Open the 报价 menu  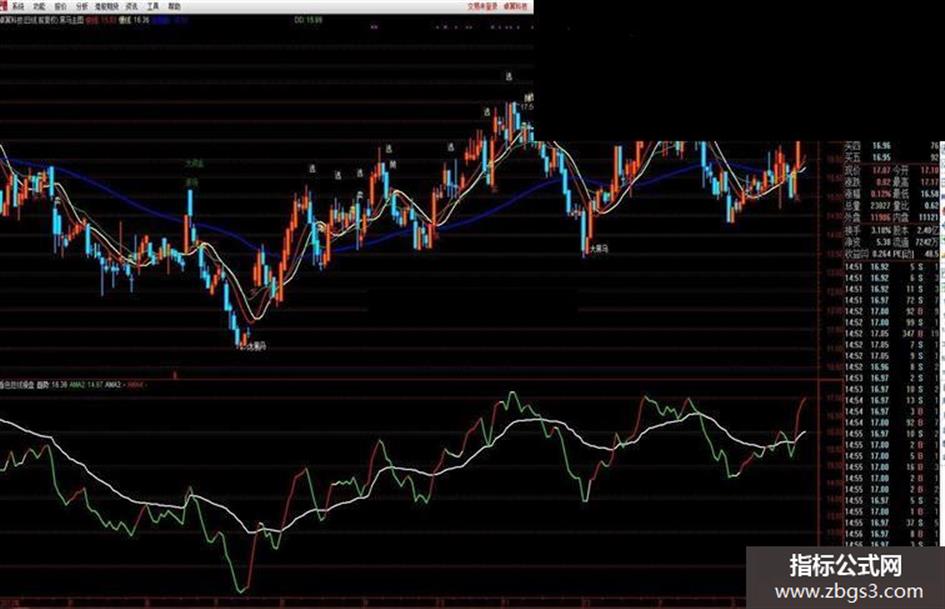coord(60,6)
